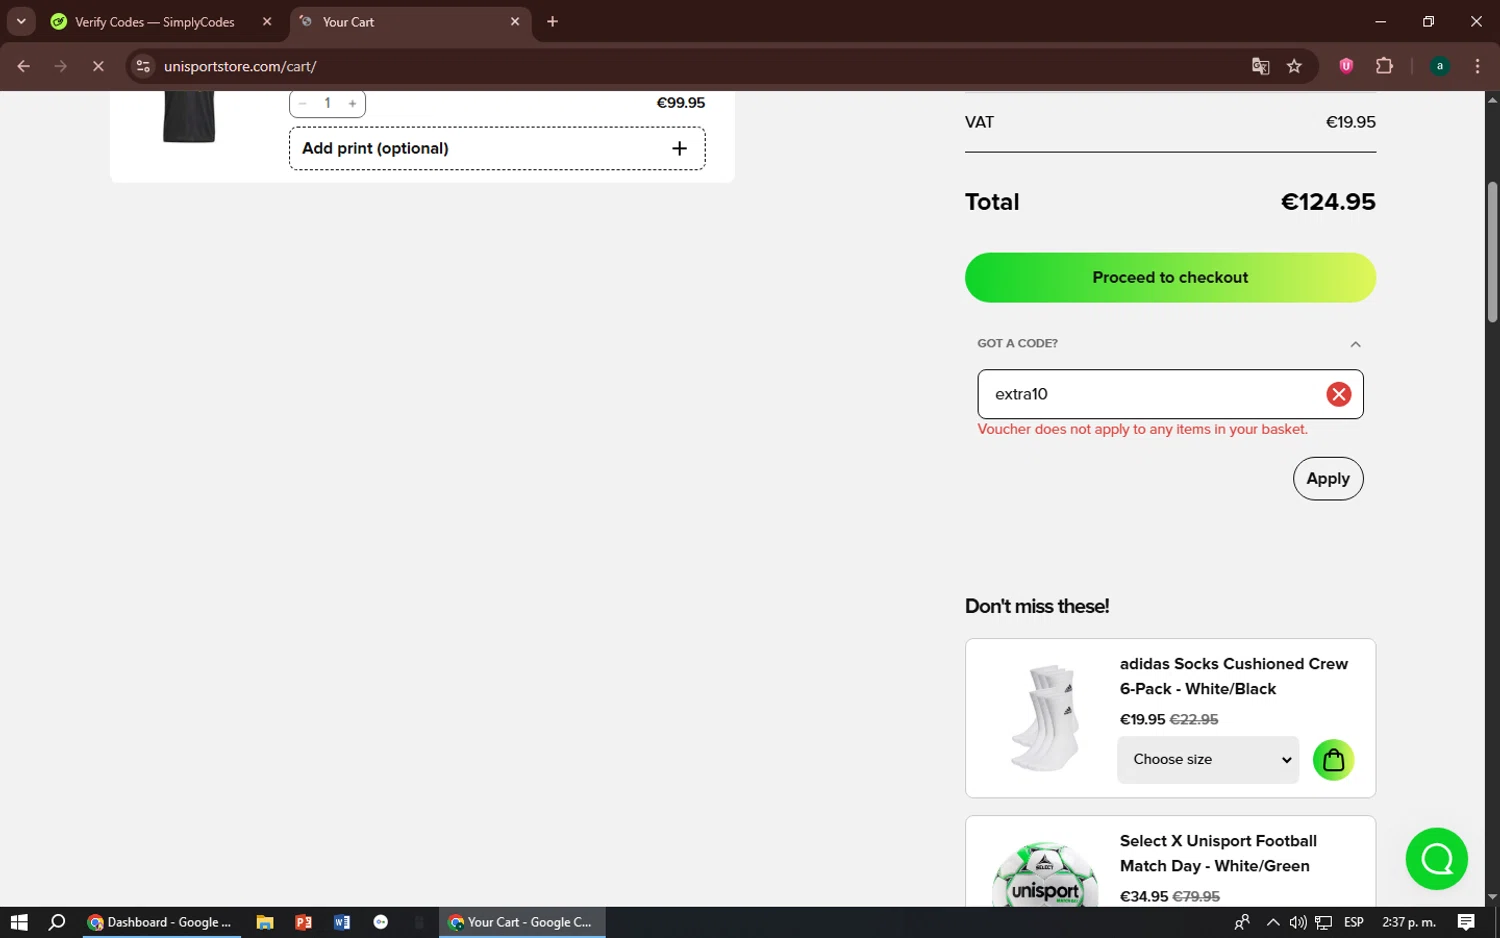Add adidas Socks to basket via green bag icon
Screen dimensions: 1500x938
(1333, 760)
